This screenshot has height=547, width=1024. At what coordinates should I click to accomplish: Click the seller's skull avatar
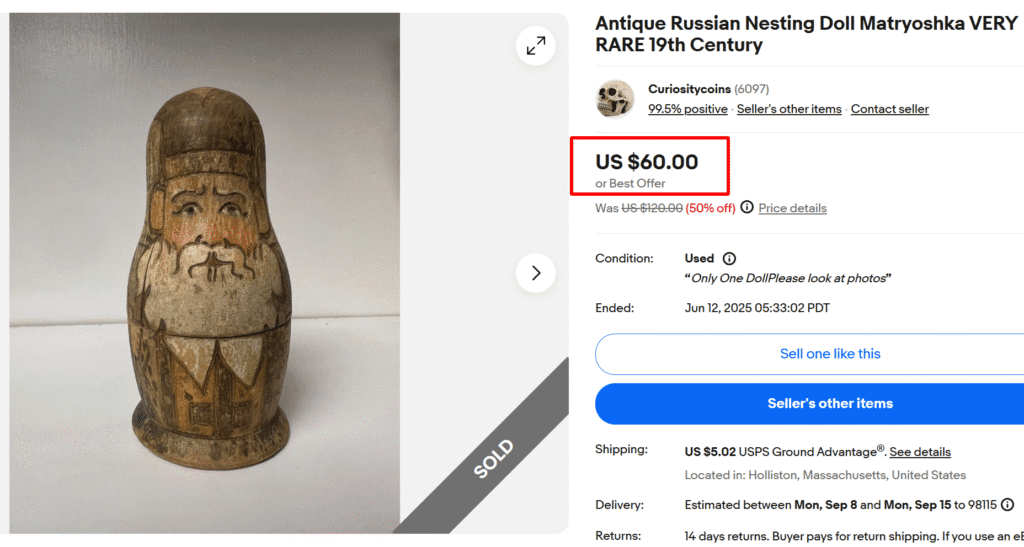tap(615, 99)
